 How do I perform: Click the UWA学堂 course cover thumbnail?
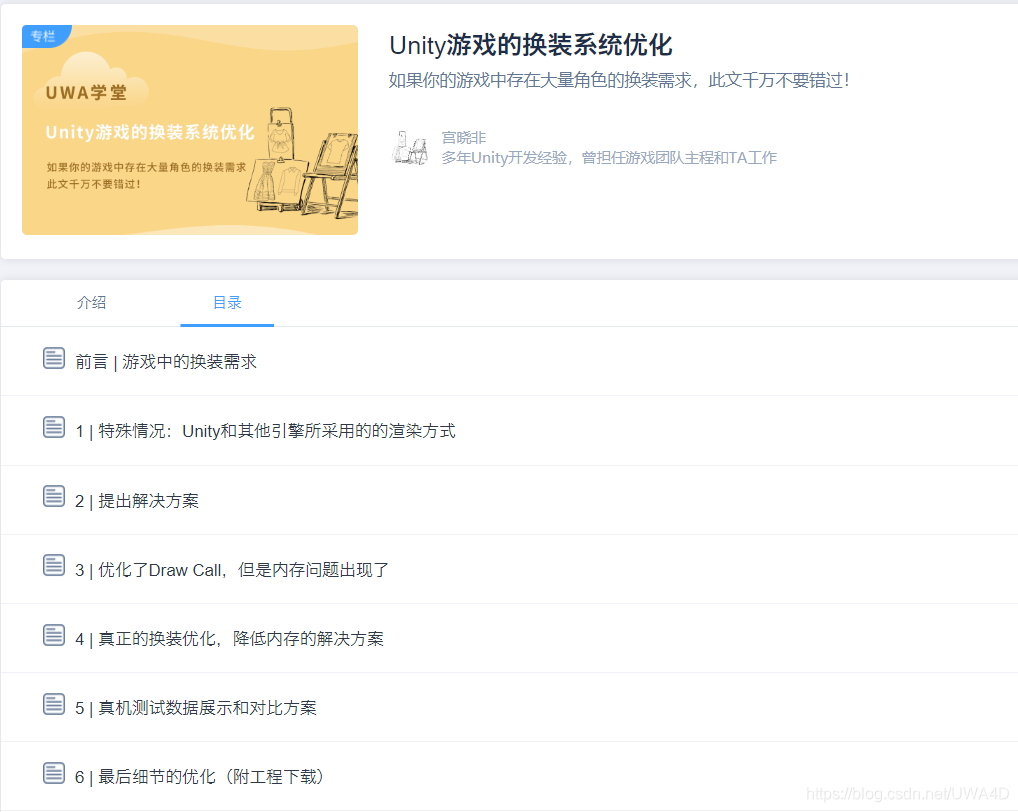click(190, 130)
